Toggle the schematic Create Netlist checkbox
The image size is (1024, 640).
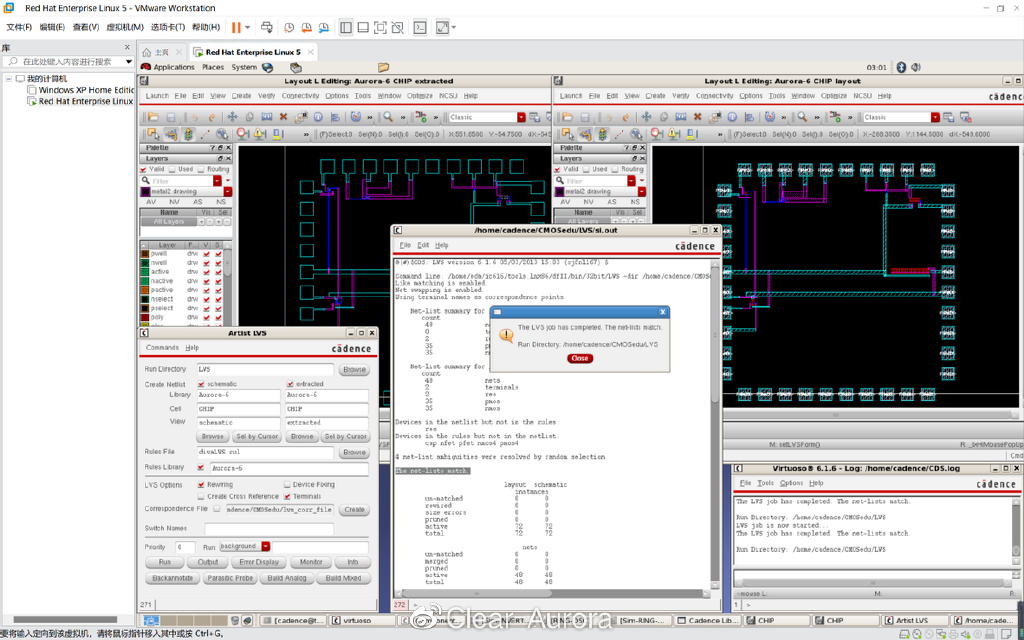[x=201, y=384]
